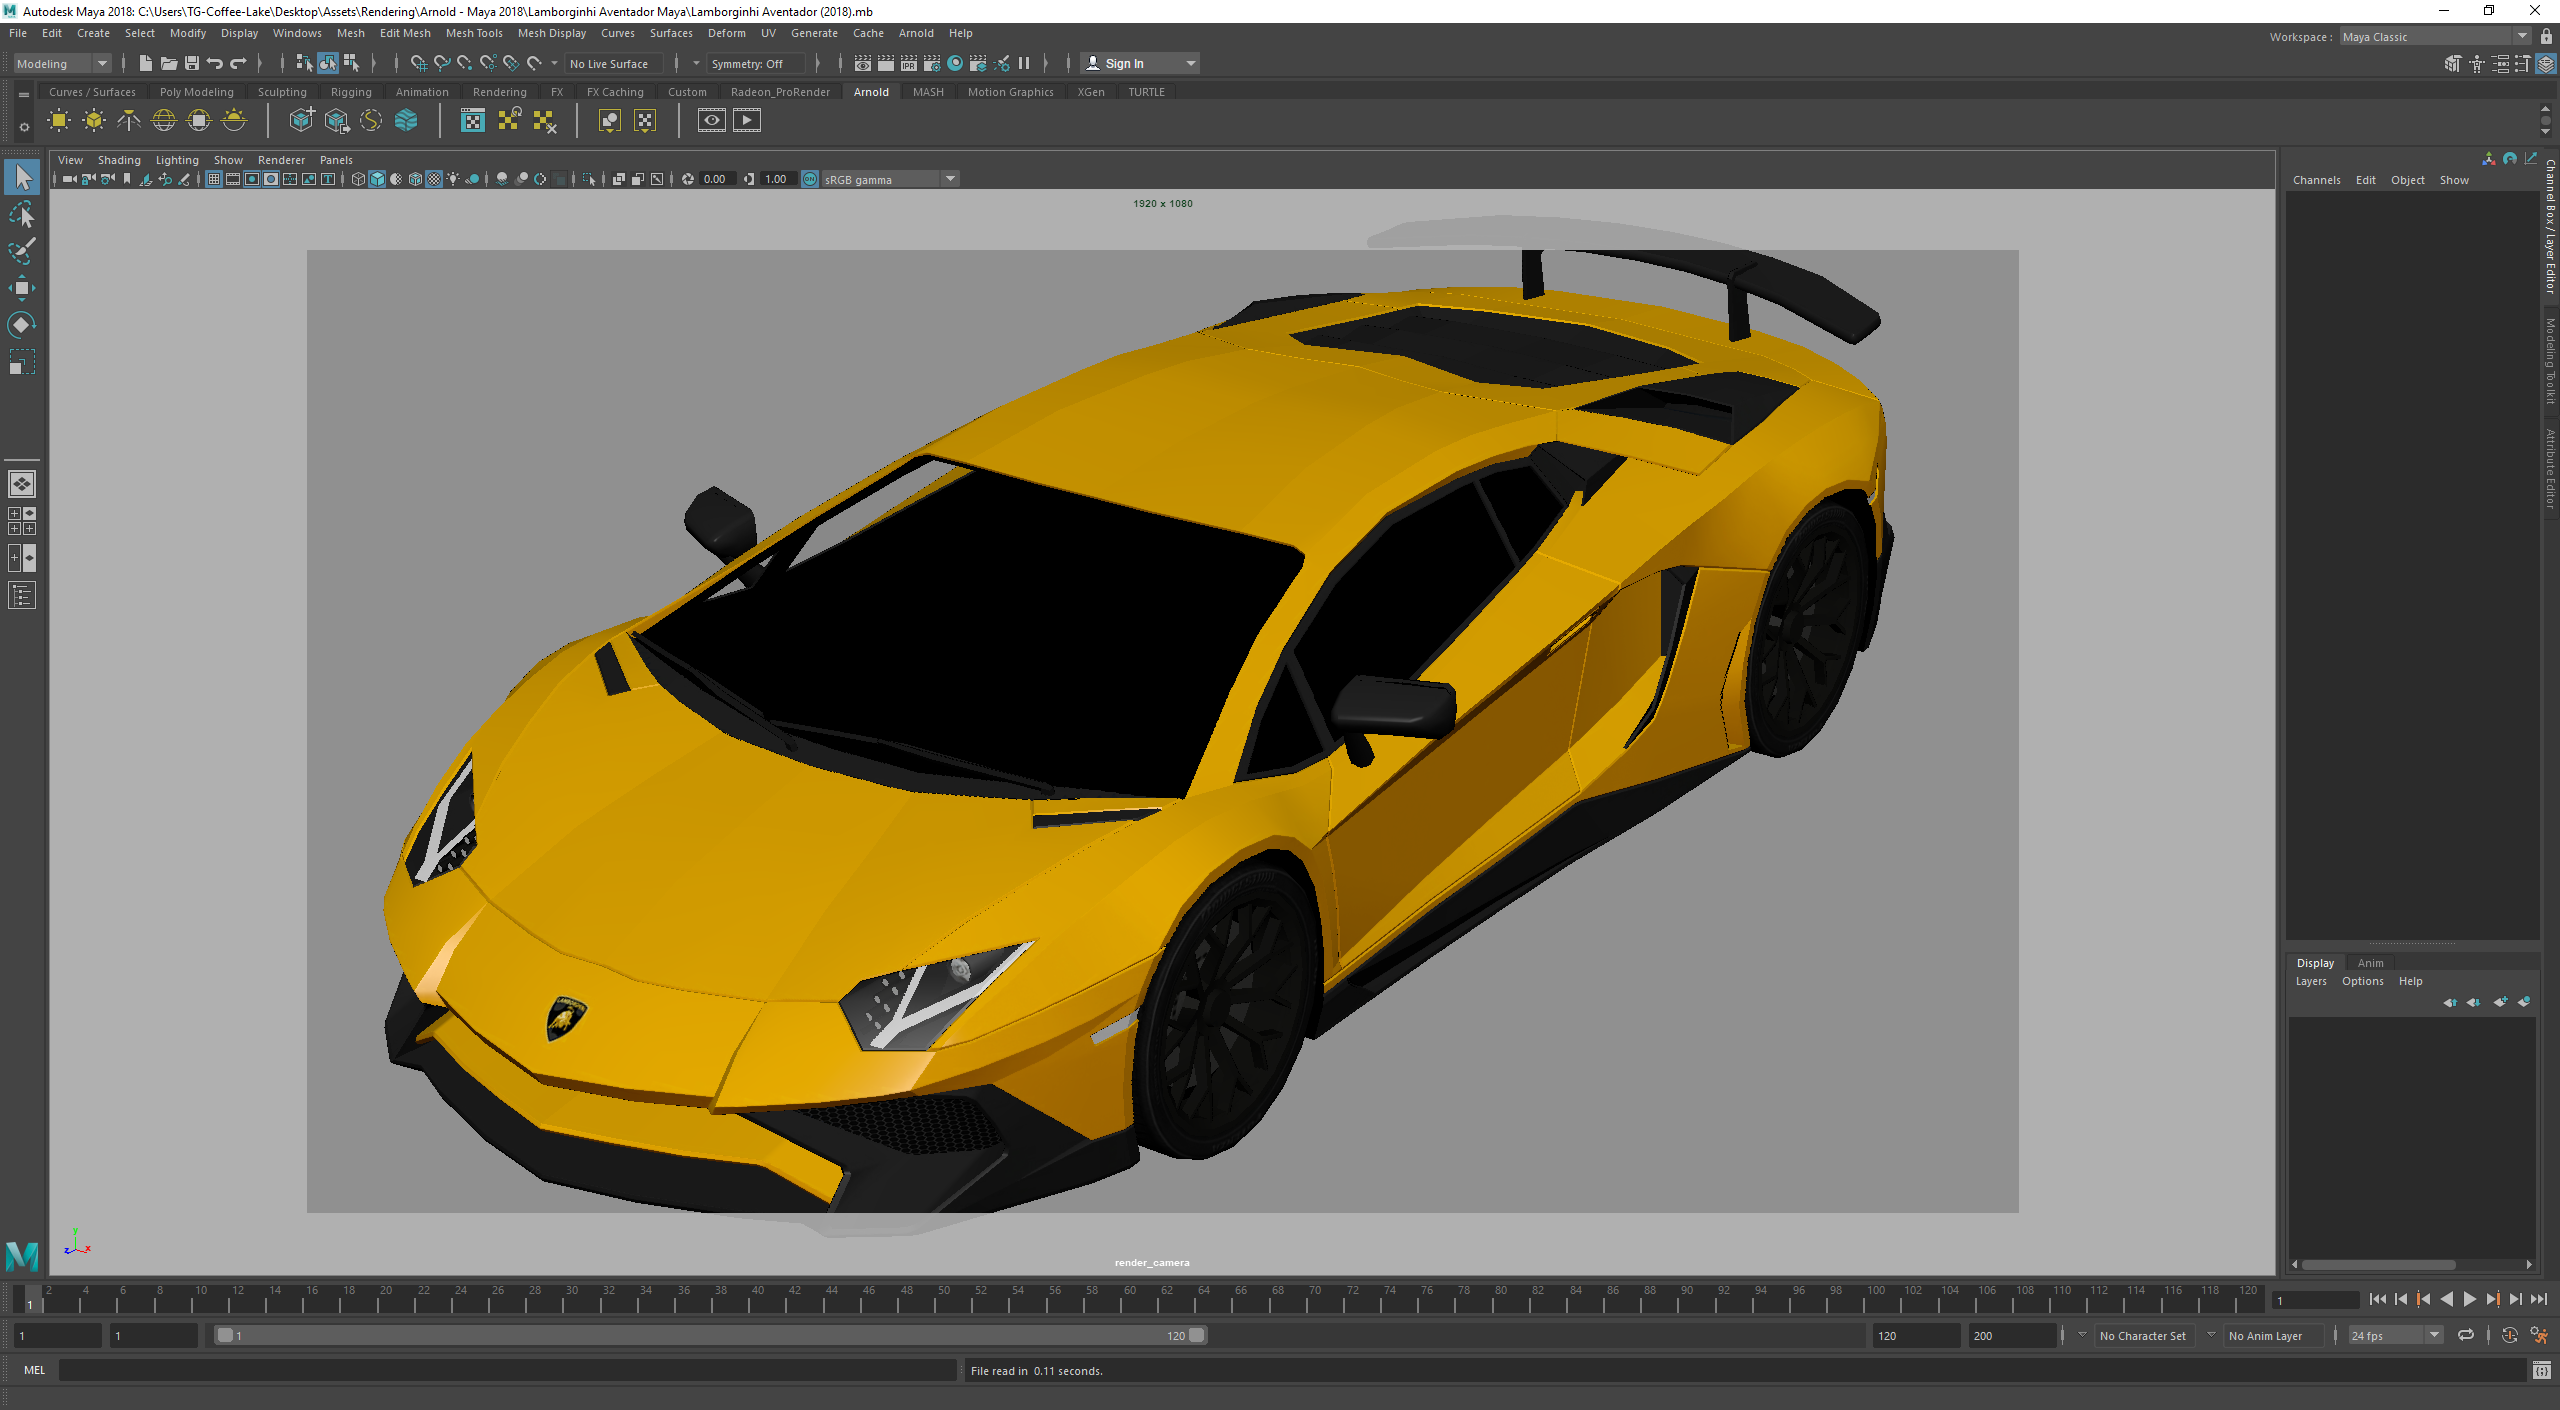Screen dimensions: 2560x1410
Task: Toggle select by component type
Action: tap(351, 63)
